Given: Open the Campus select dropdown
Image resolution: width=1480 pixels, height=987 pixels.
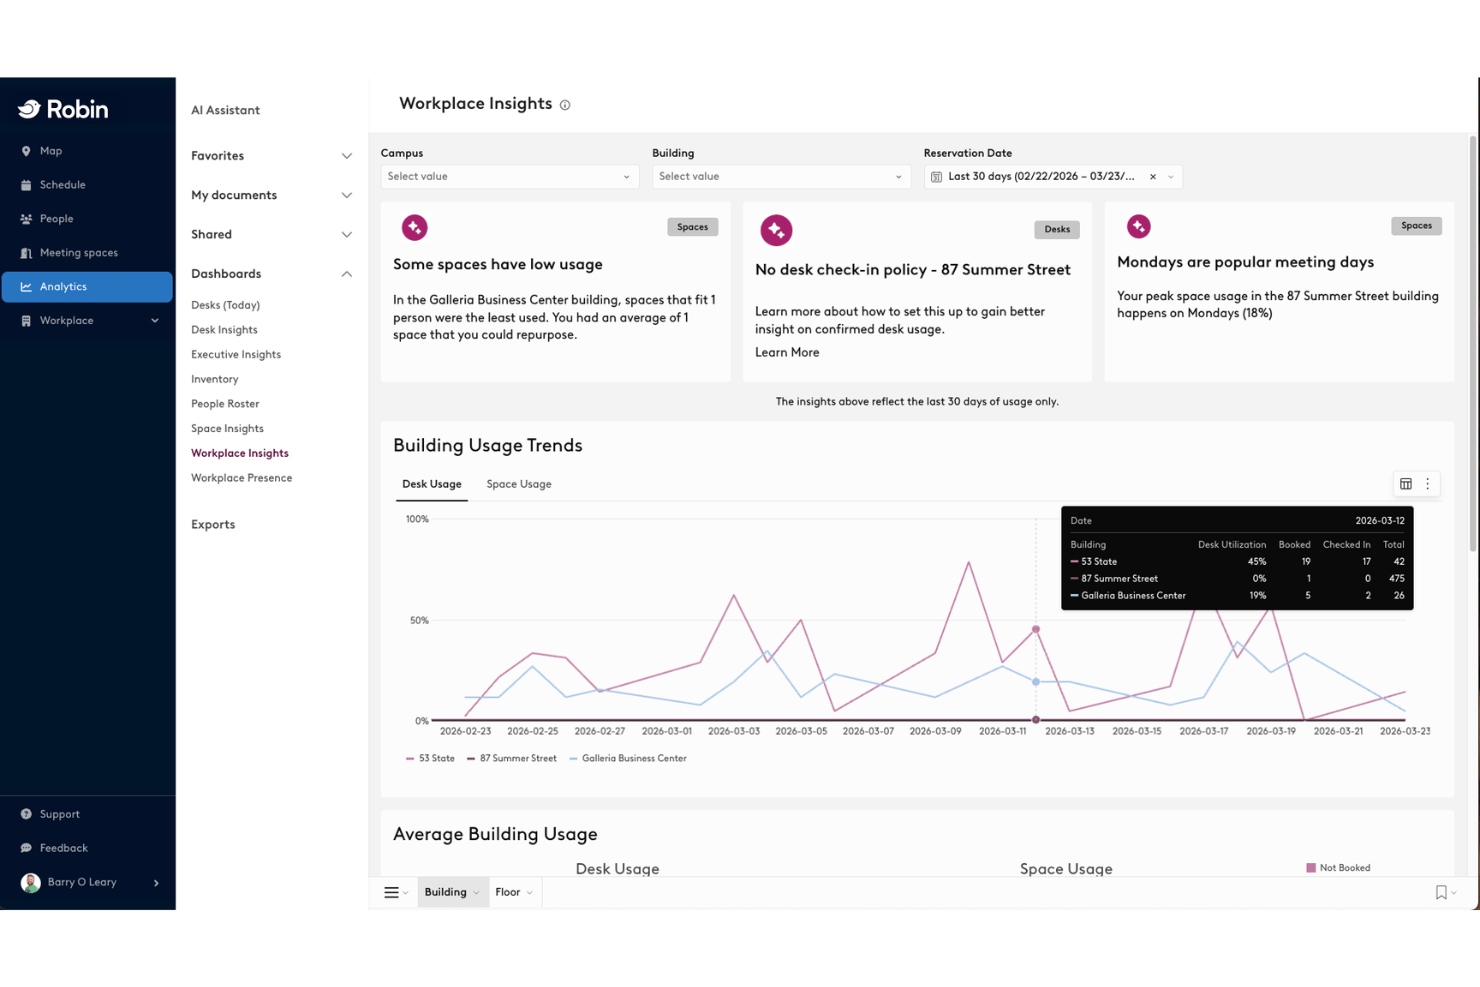Looking at the screenshot, I should pyautogui.click(x=509, y=177).
